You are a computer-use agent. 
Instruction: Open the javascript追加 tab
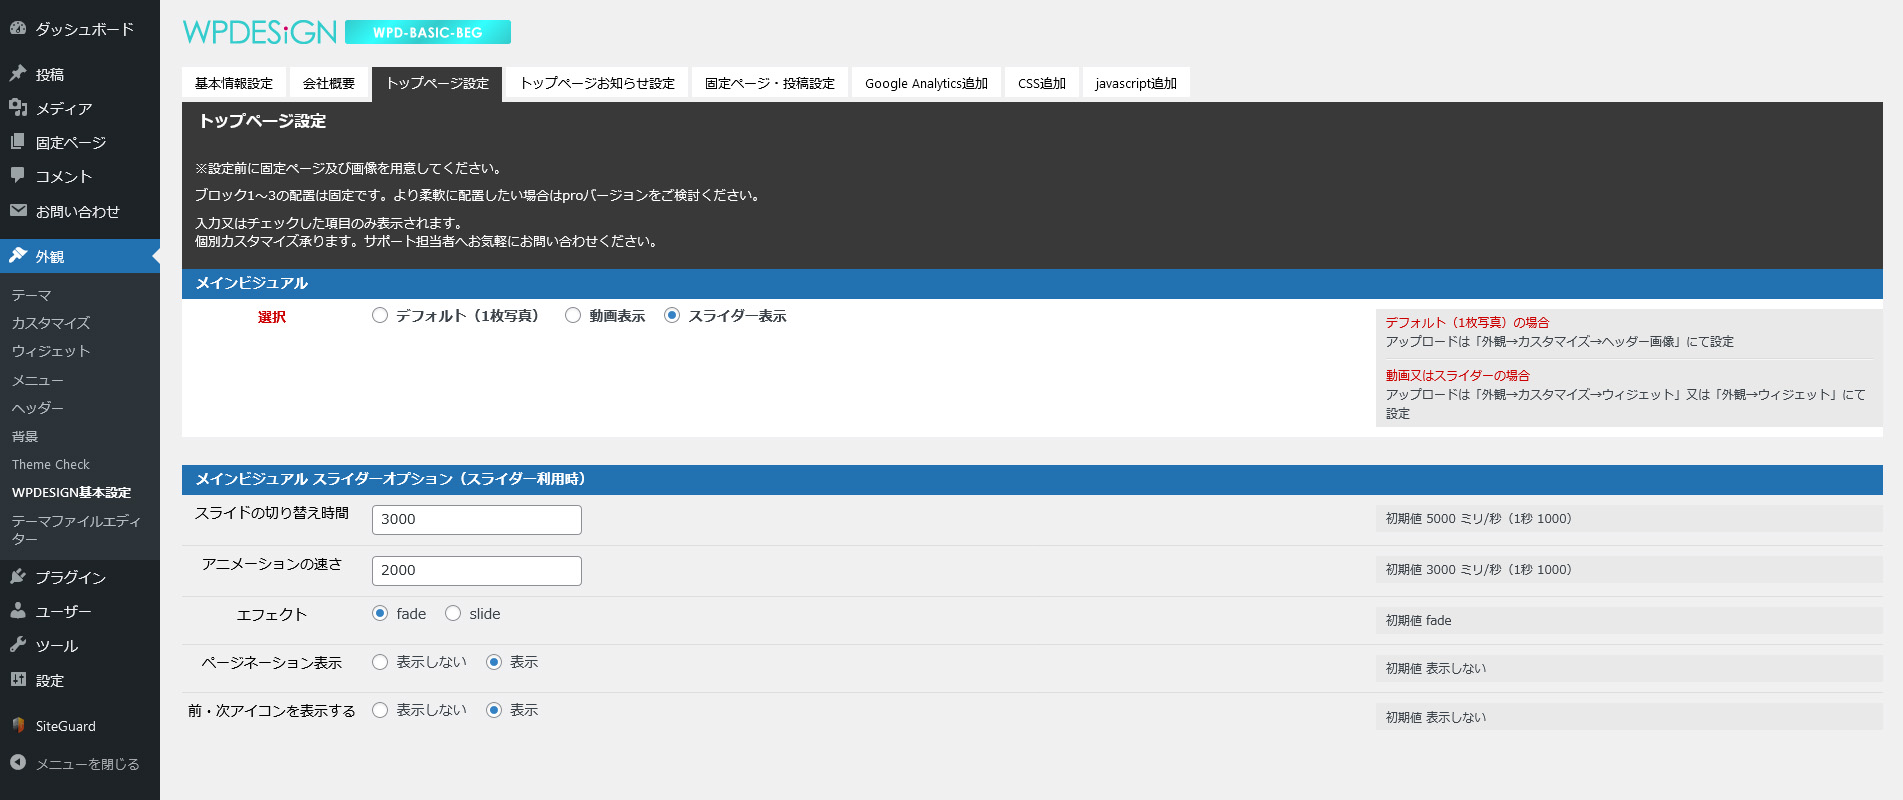(1136, 83)
